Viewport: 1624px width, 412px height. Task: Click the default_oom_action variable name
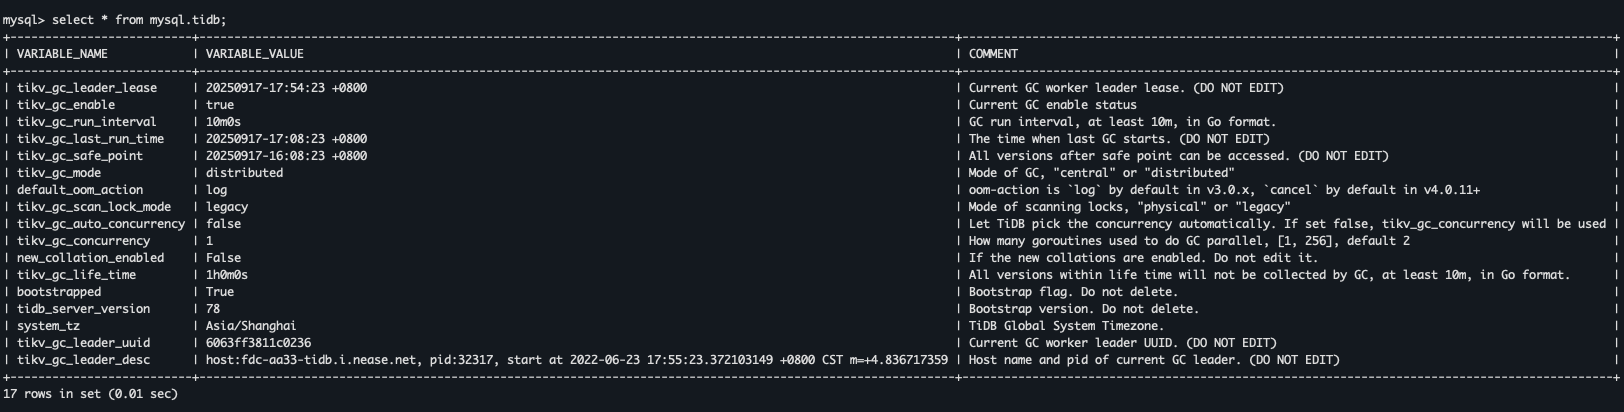click(80, 190)
